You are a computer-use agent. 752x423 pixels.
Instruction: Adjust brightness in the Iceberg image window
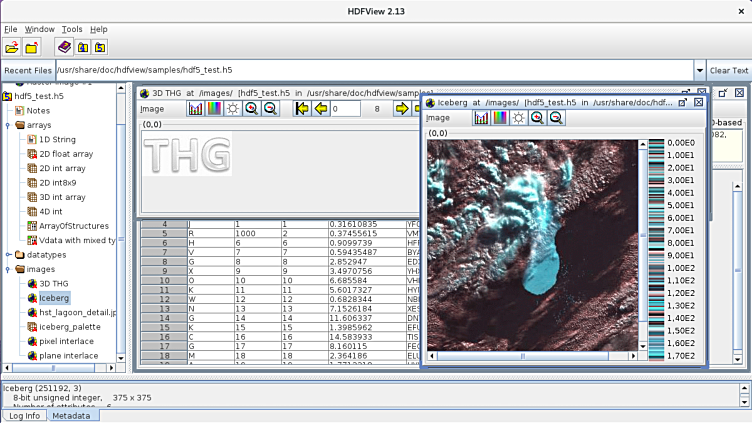pos(518,118)
